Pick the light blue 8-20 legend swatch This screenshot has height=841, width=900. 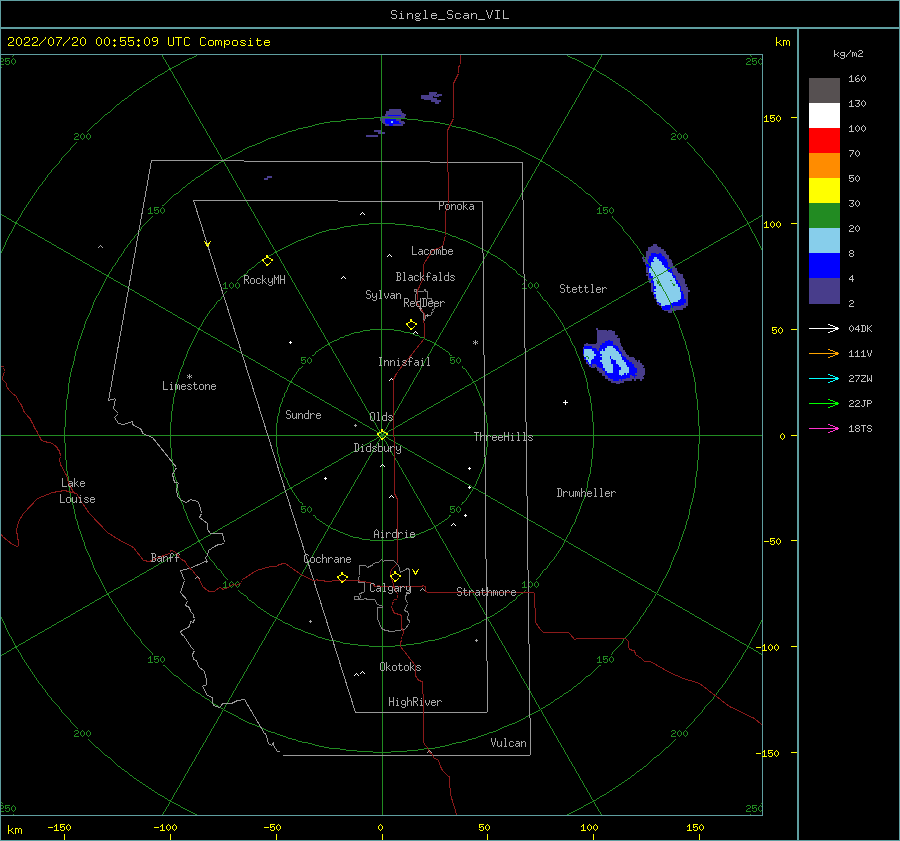[824, 241]
